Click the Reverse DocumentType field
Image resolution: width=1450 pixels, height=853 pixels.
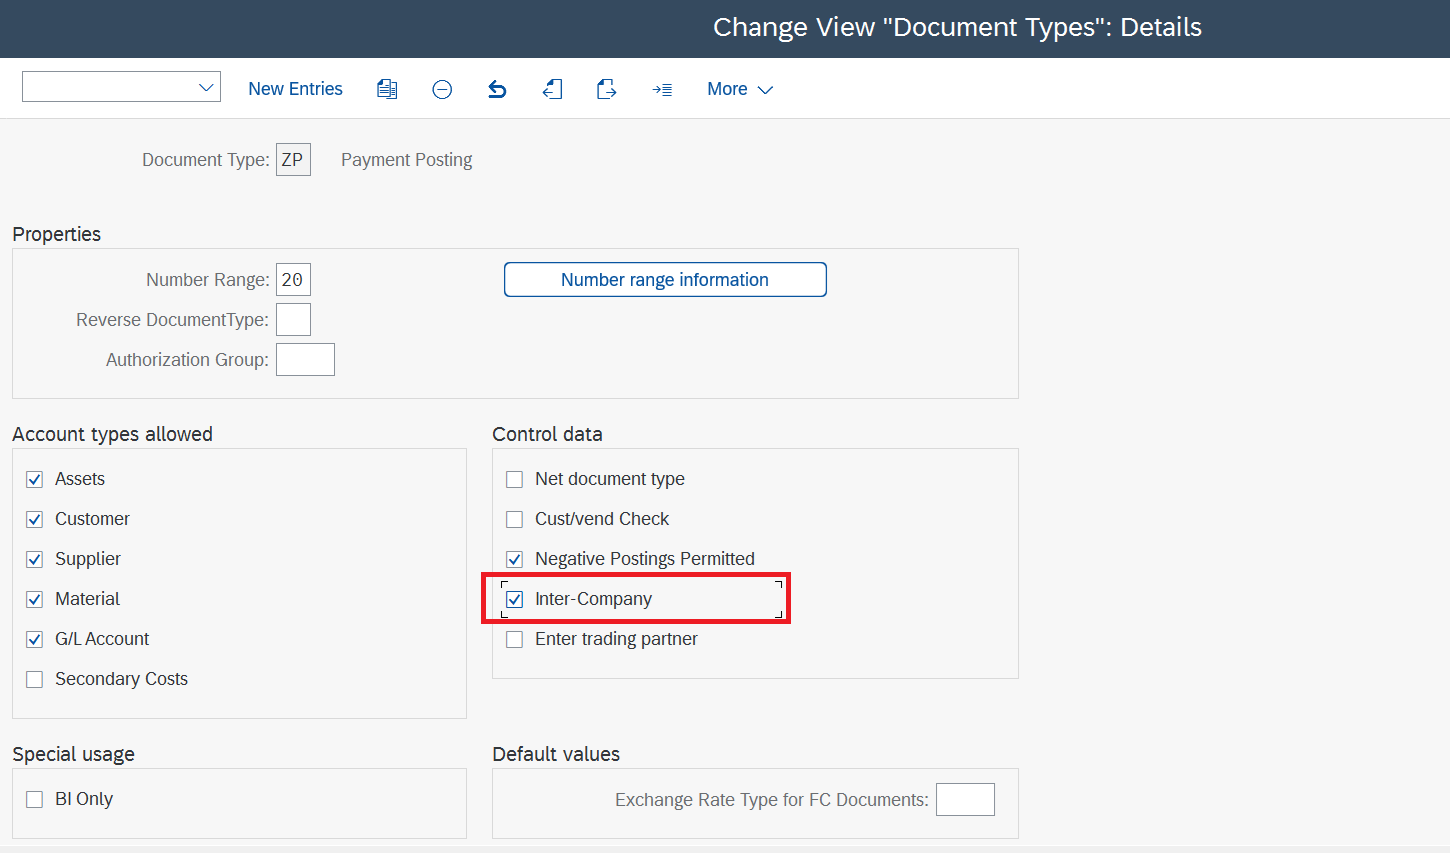coord(293,320)
